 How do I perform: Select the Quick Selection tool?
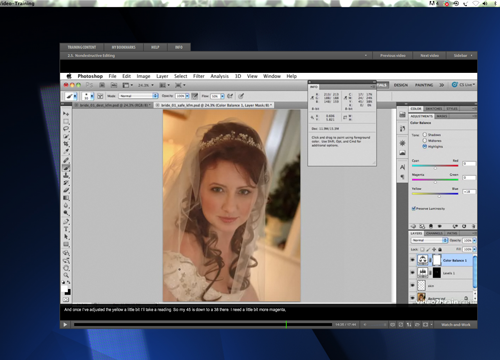coord(66,137)
